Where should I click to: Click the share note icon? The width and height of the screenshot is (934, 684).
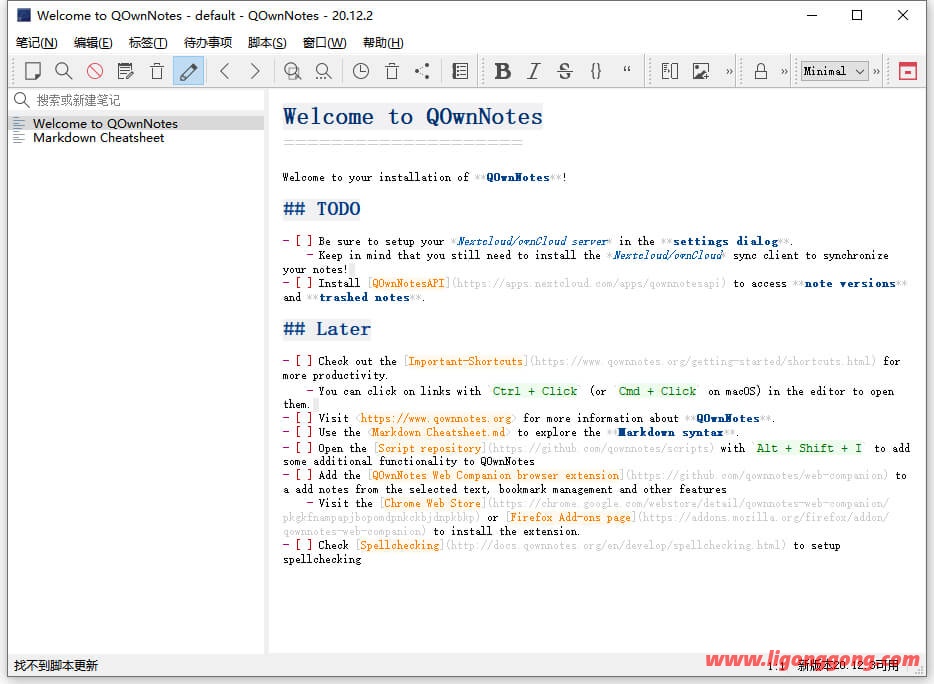[x=422, y=71]
